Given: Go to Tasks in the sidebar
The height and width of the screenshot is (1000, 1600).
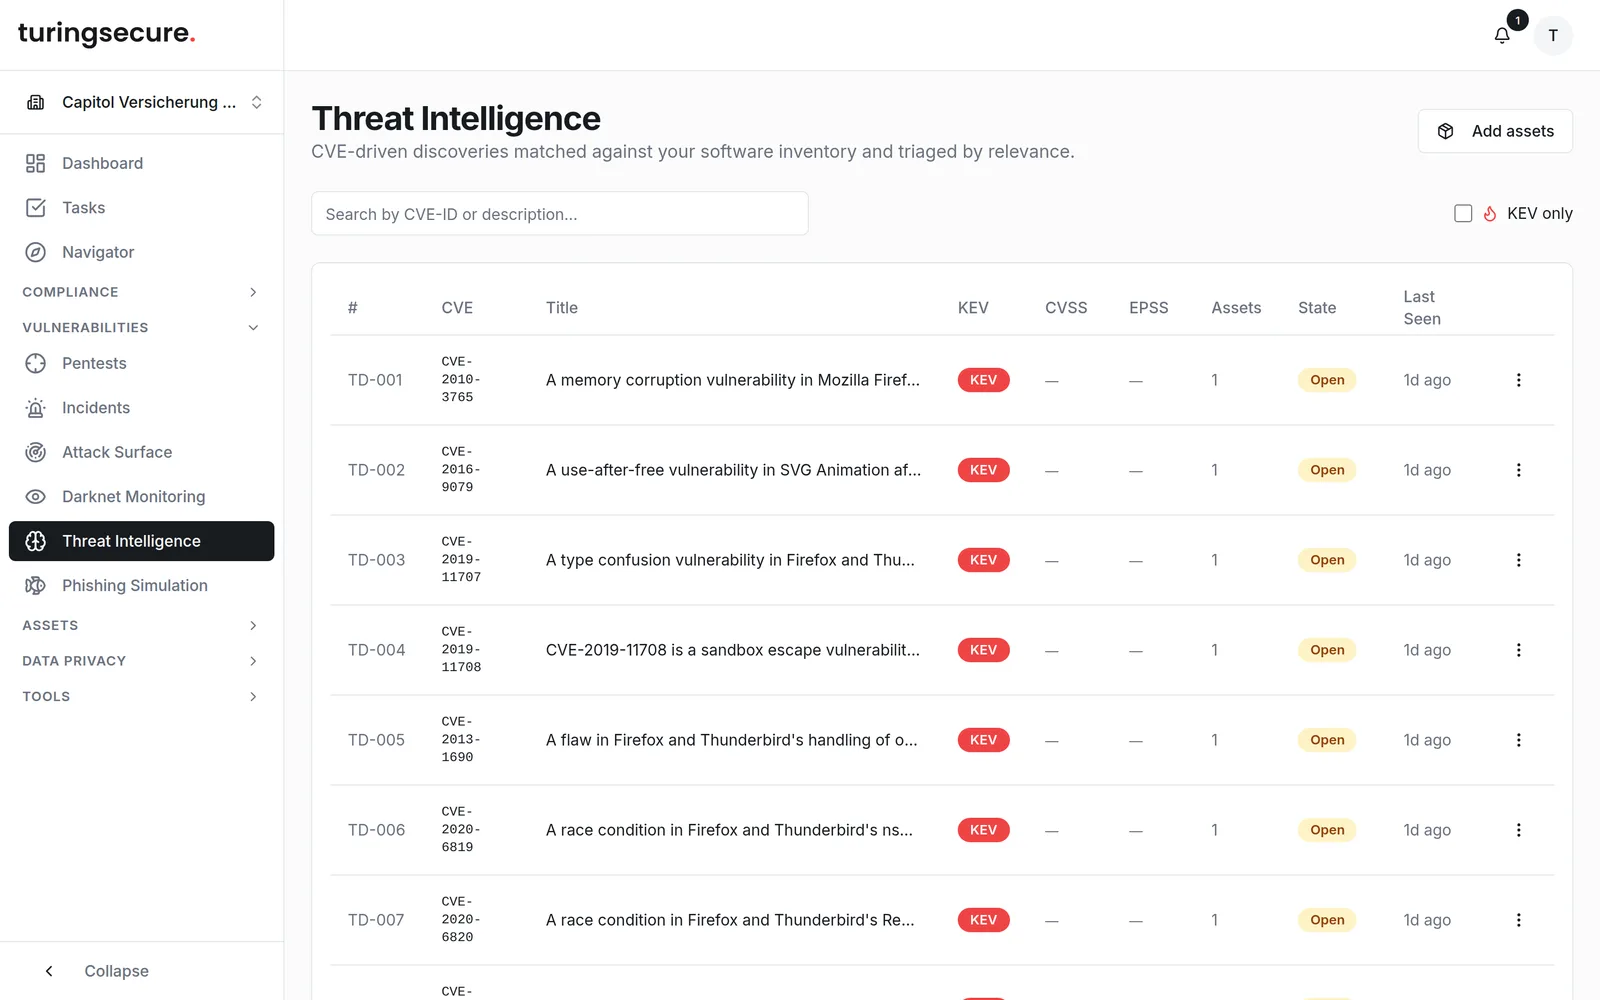Looking at the screenshot, I should coord(142,208).
